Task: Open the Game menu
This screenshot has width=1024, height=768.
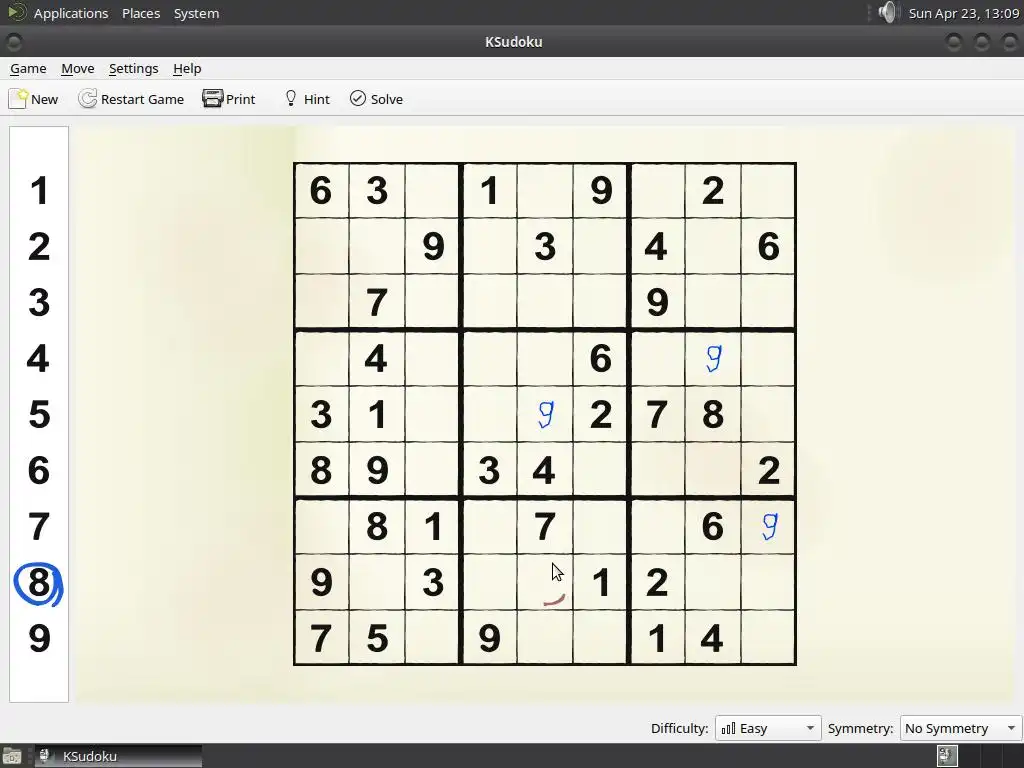Action: (x=28, y=69)
